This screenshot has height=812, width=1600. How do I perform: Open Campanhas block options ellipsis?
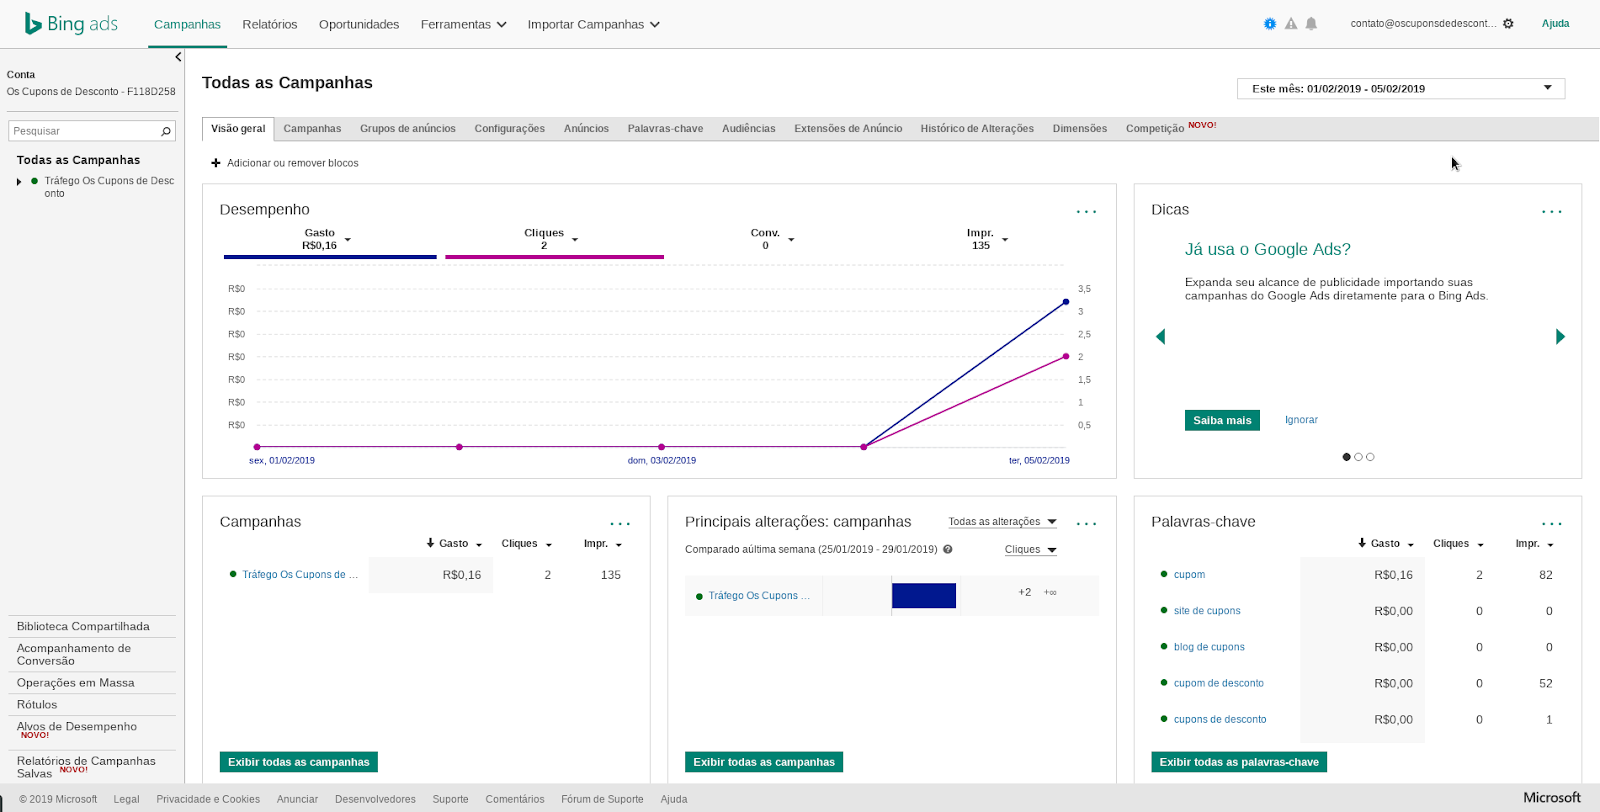[620, 523]
